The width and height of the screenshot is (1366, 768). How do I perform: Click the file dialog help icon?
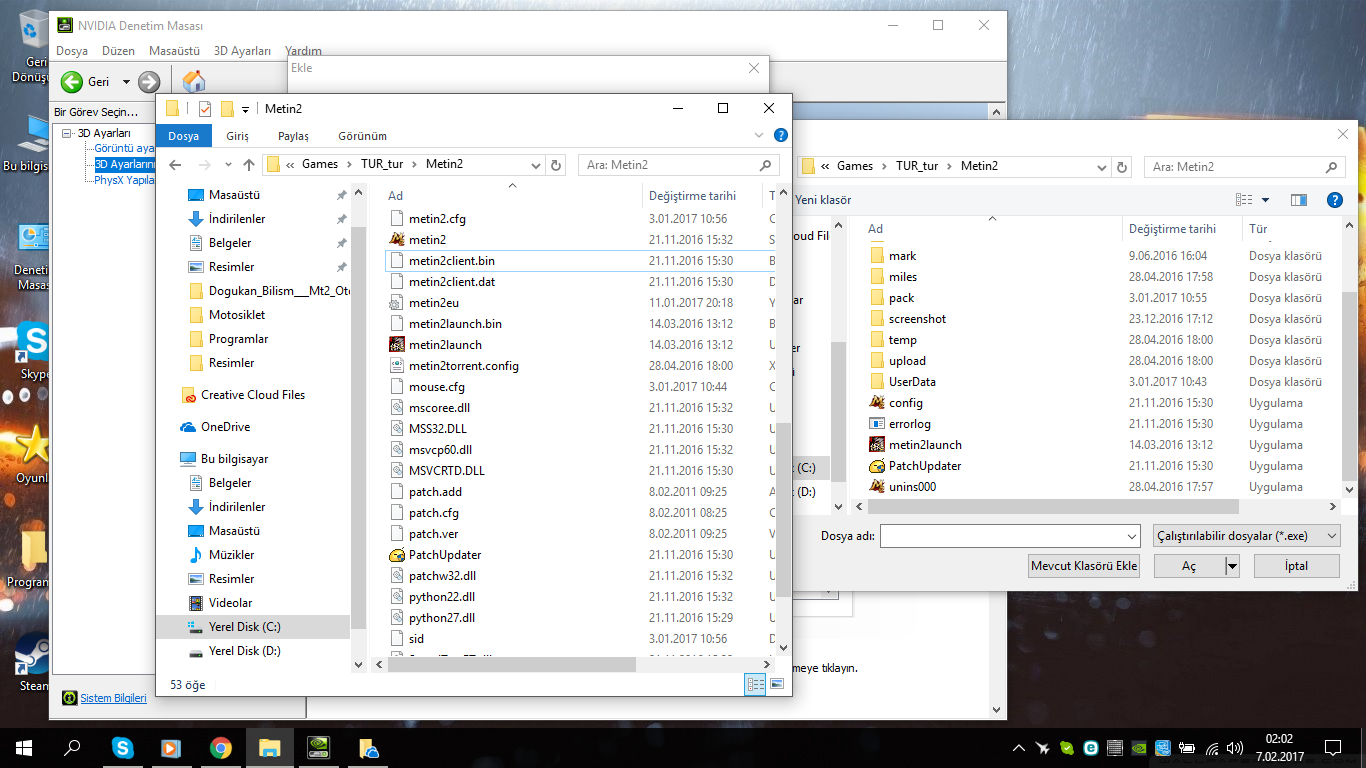pos(1334,200)
